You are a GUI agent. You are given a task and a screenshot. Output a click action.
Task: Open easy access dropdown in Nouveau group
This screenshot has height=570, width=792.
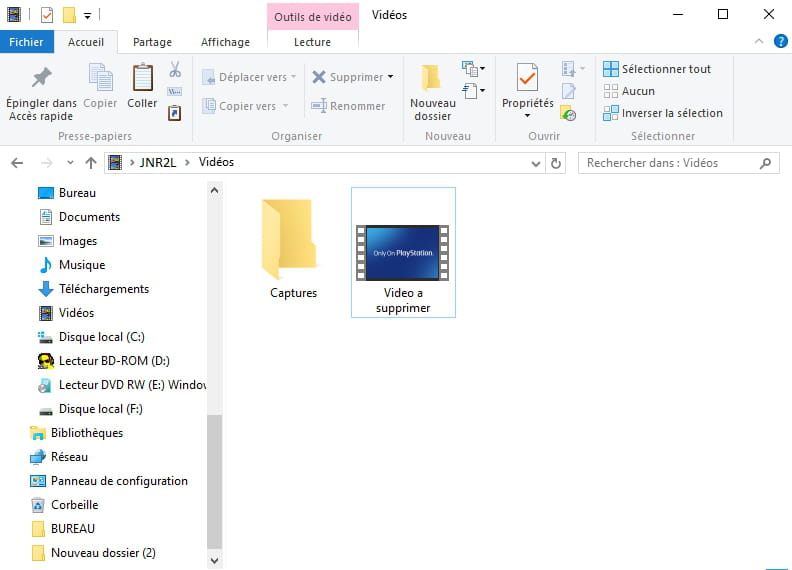click(473, 91)
